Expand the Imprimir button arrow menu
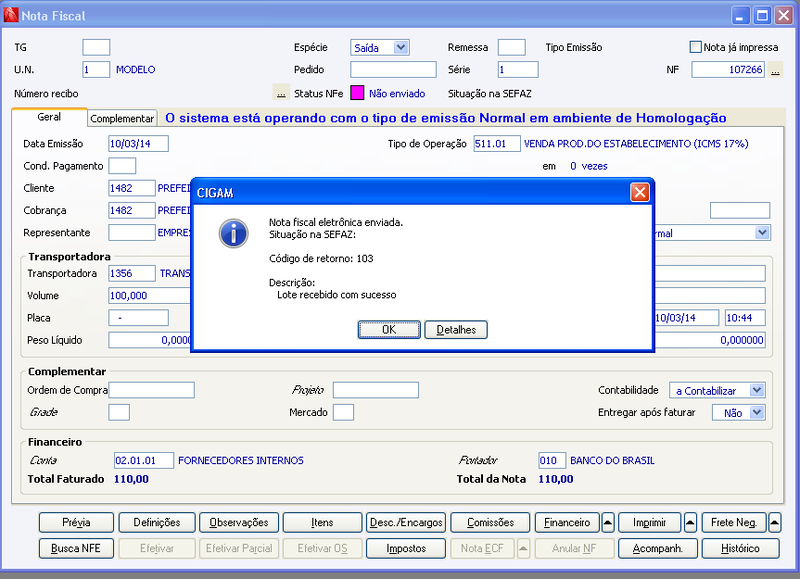 tap(690, 522)
